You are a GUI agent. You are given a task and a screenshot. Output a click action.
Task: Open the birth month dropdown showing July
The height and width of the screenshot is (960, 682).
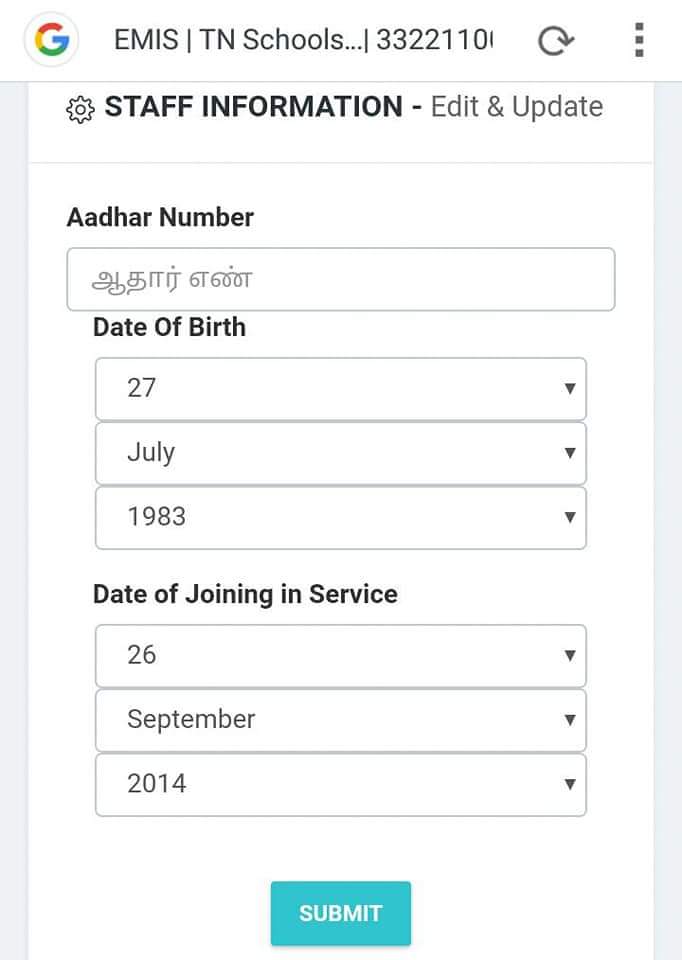click(x=340, y=452)
